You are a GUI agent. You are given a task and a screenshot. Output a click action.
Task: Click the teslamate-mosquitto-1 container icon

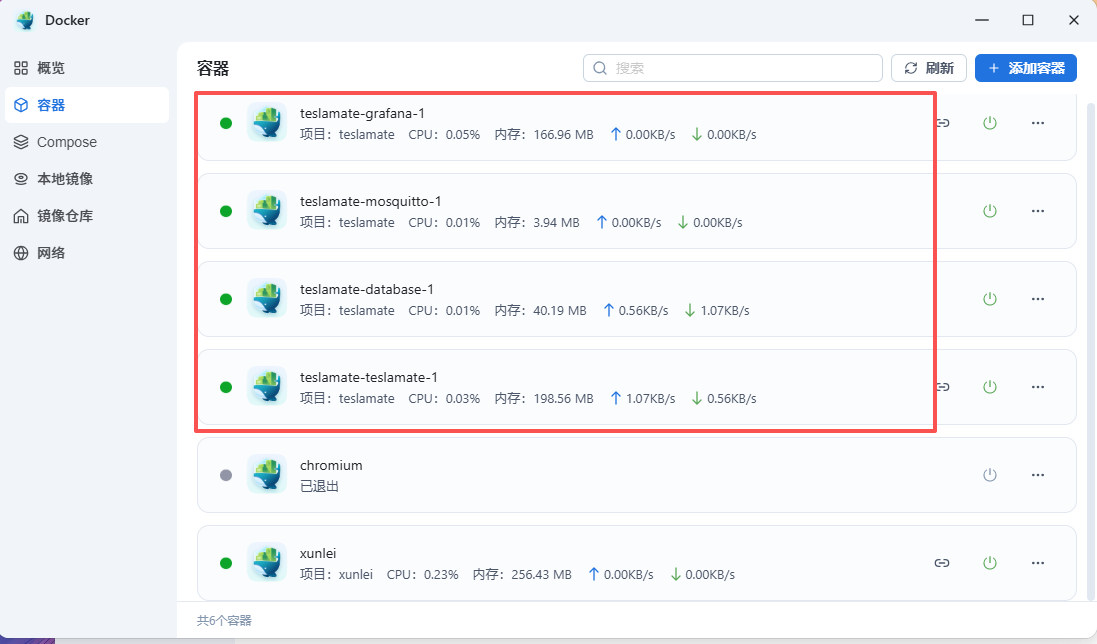click(267, 210)
